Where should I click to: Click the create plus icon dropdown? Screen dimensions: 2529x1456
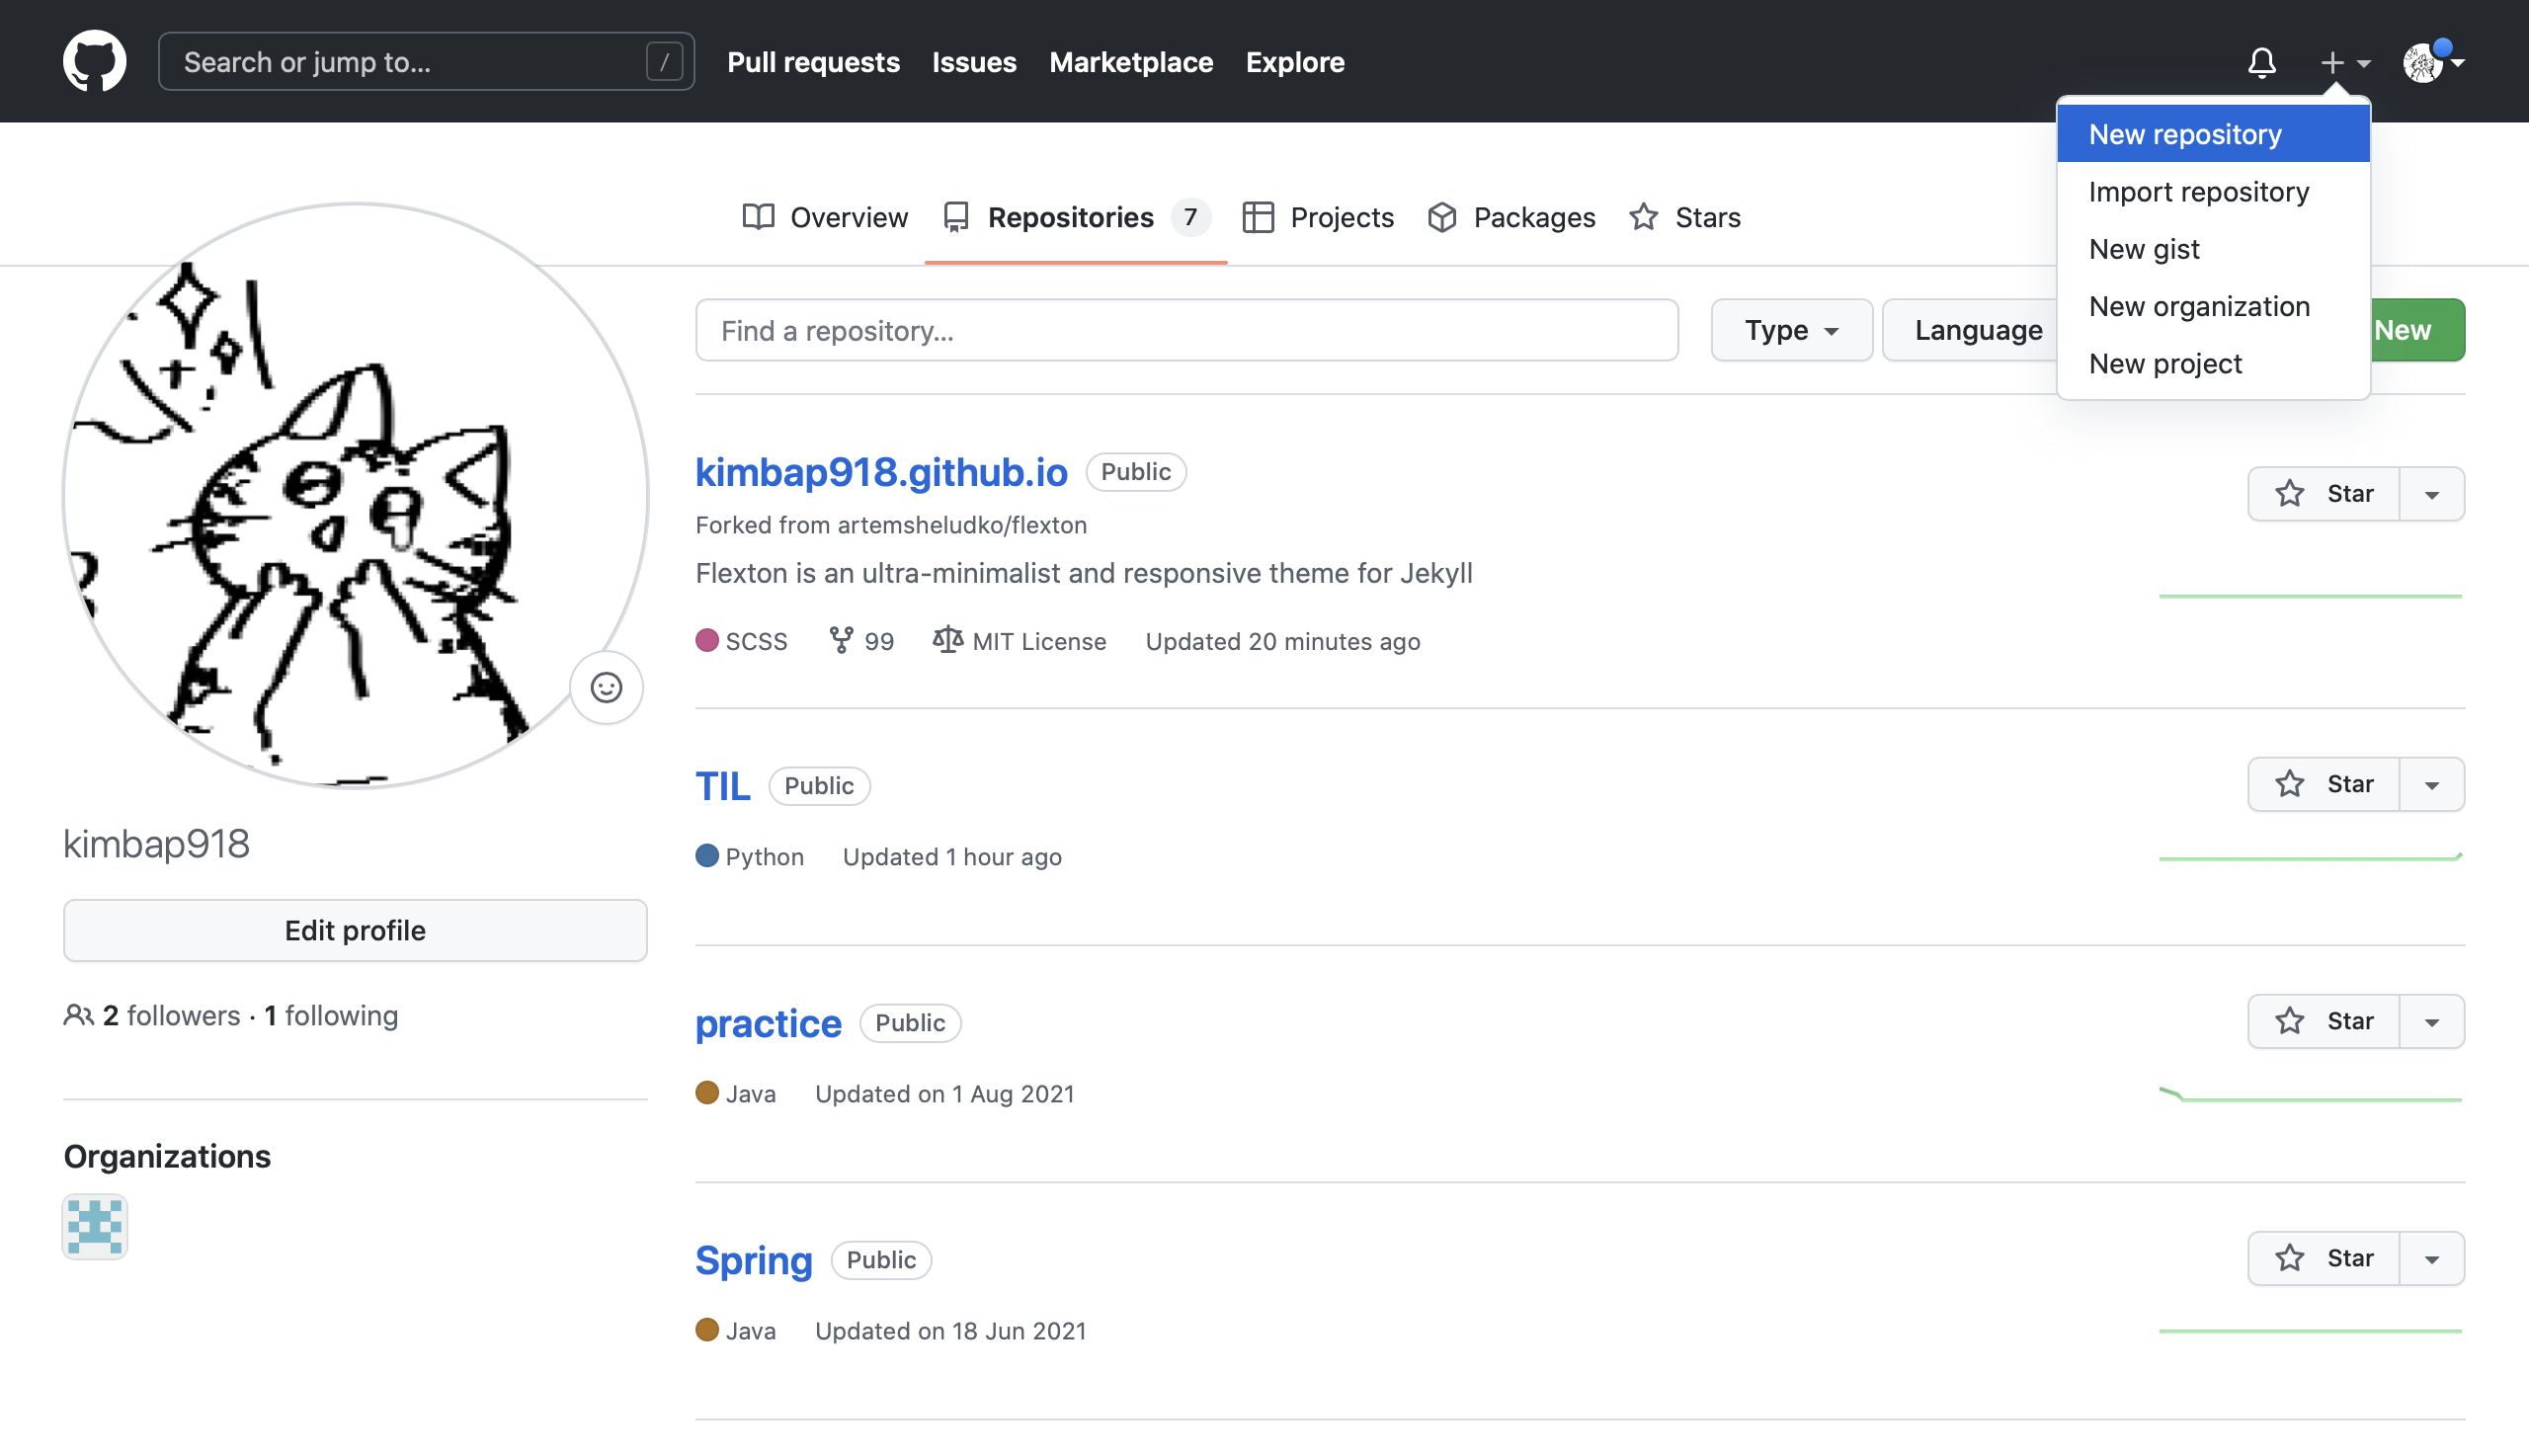coord(2343,62)
